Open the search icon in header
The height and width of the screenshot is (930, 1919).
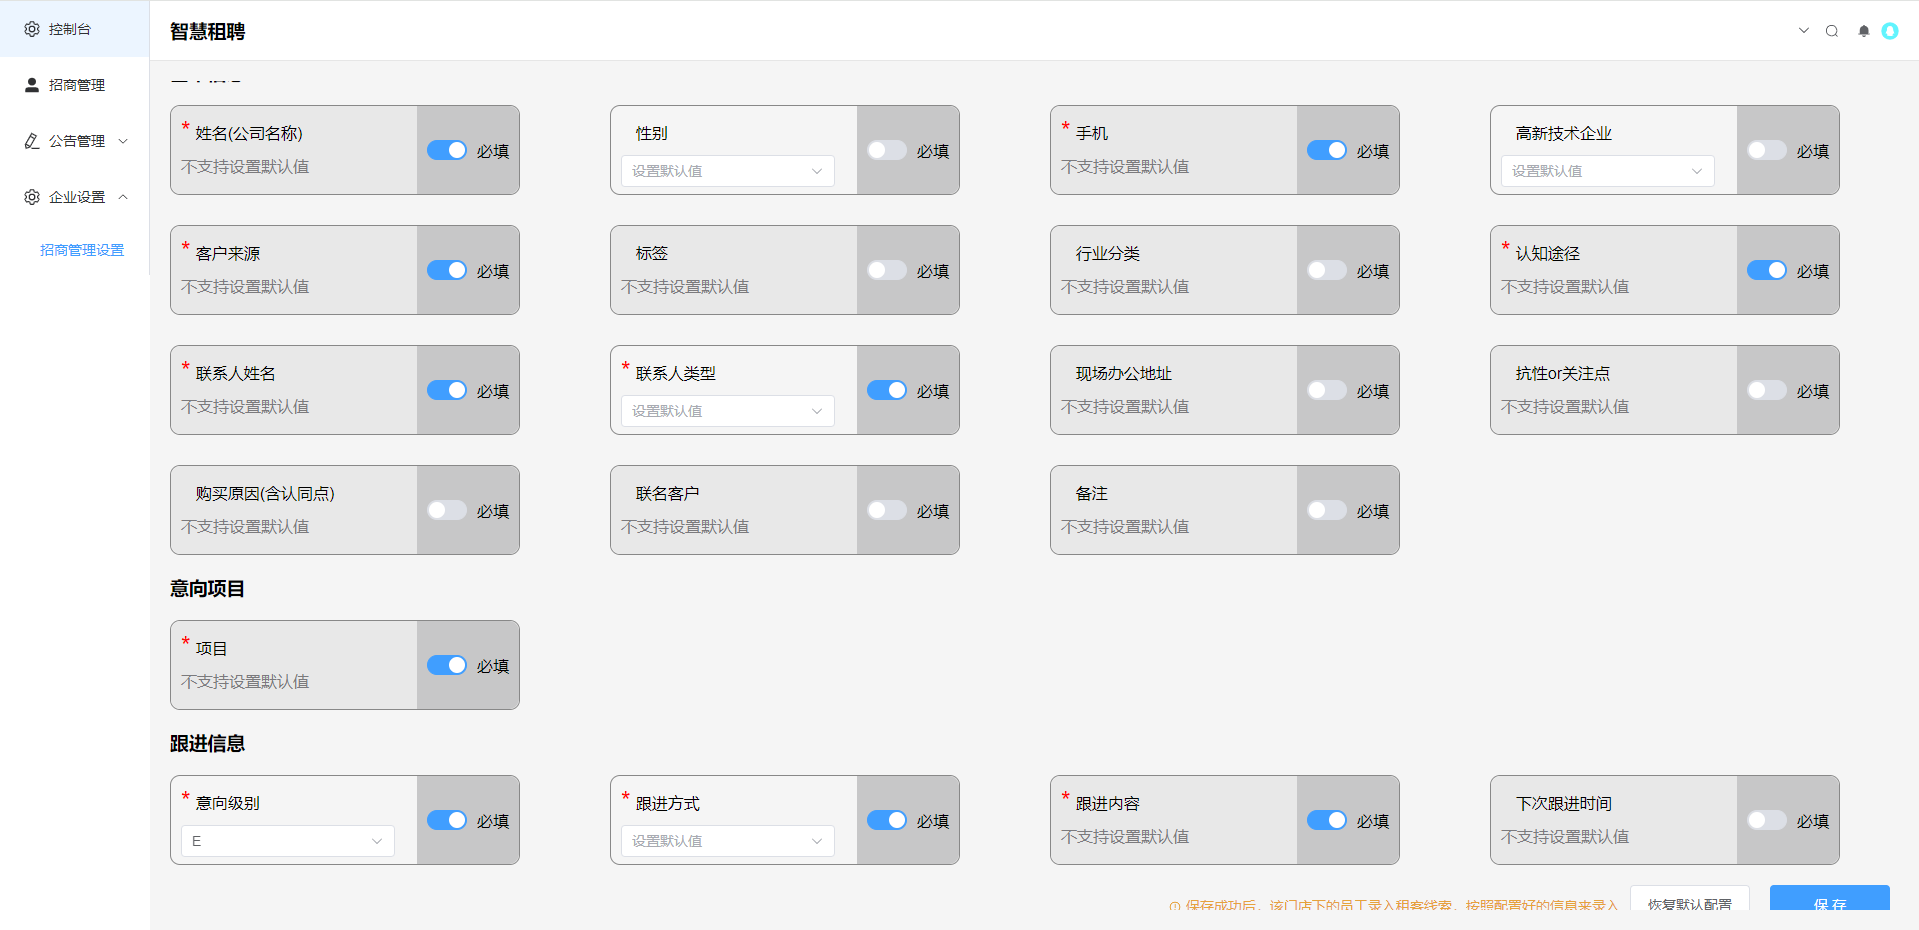pos(1832,31)
